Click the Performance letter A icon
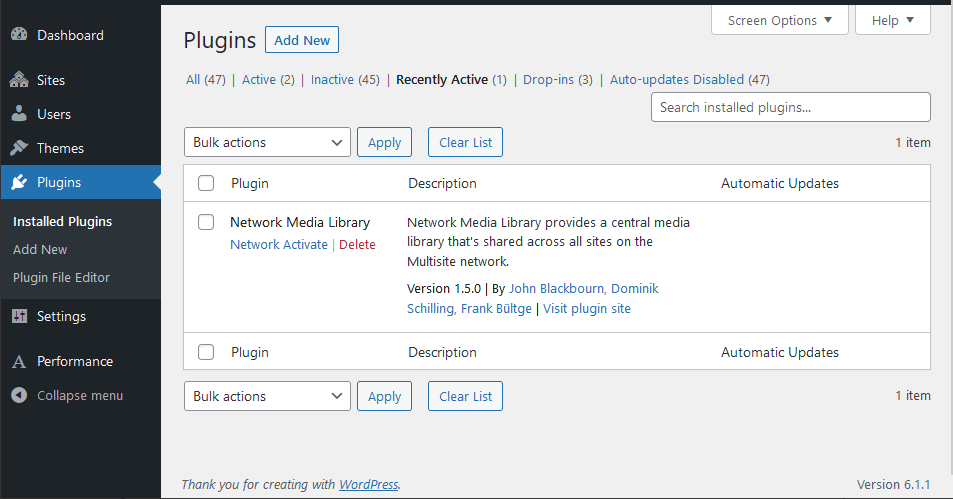The width and height of the screenshot is (953, 499). (x=19, y=362)
